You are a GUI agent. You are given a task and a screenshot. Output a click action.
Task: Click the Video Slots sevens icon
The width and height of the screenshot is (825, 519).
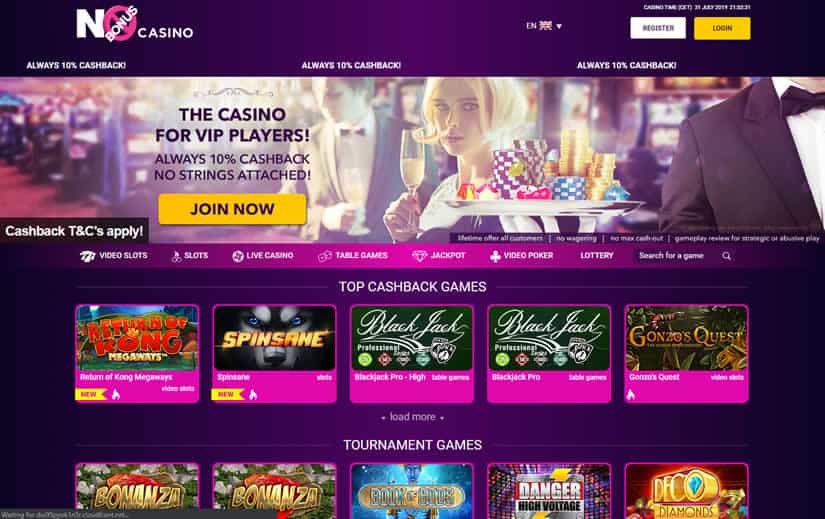click(x=87, y=256)
